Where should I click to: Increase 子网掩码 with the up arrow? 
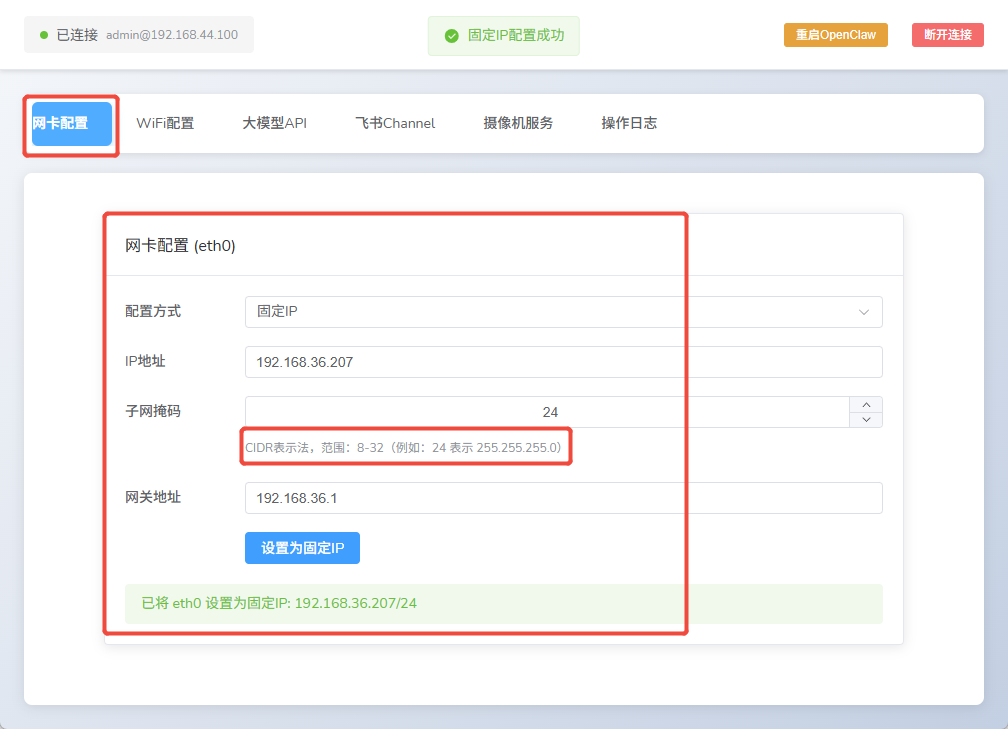pos(866,405)
